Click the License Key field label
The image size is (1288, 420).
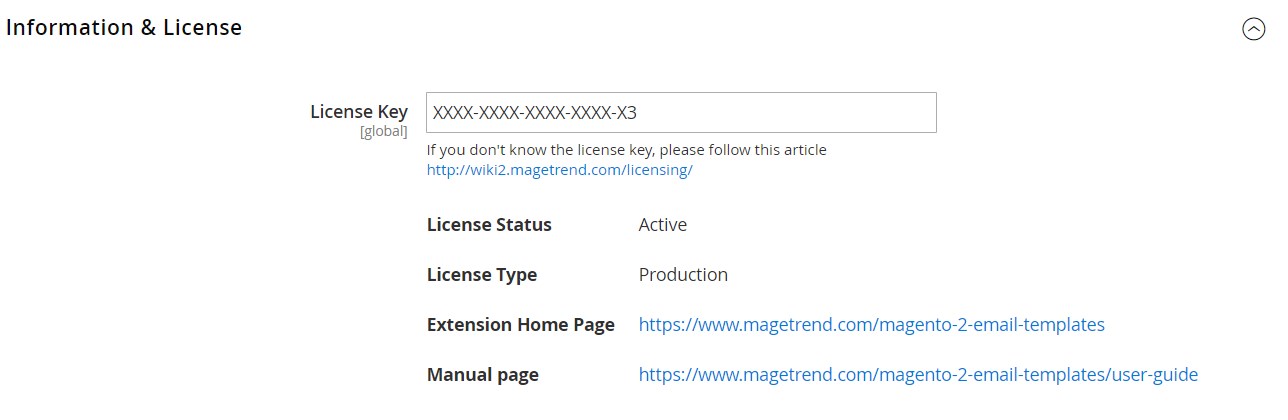click(x=359, y=112)
